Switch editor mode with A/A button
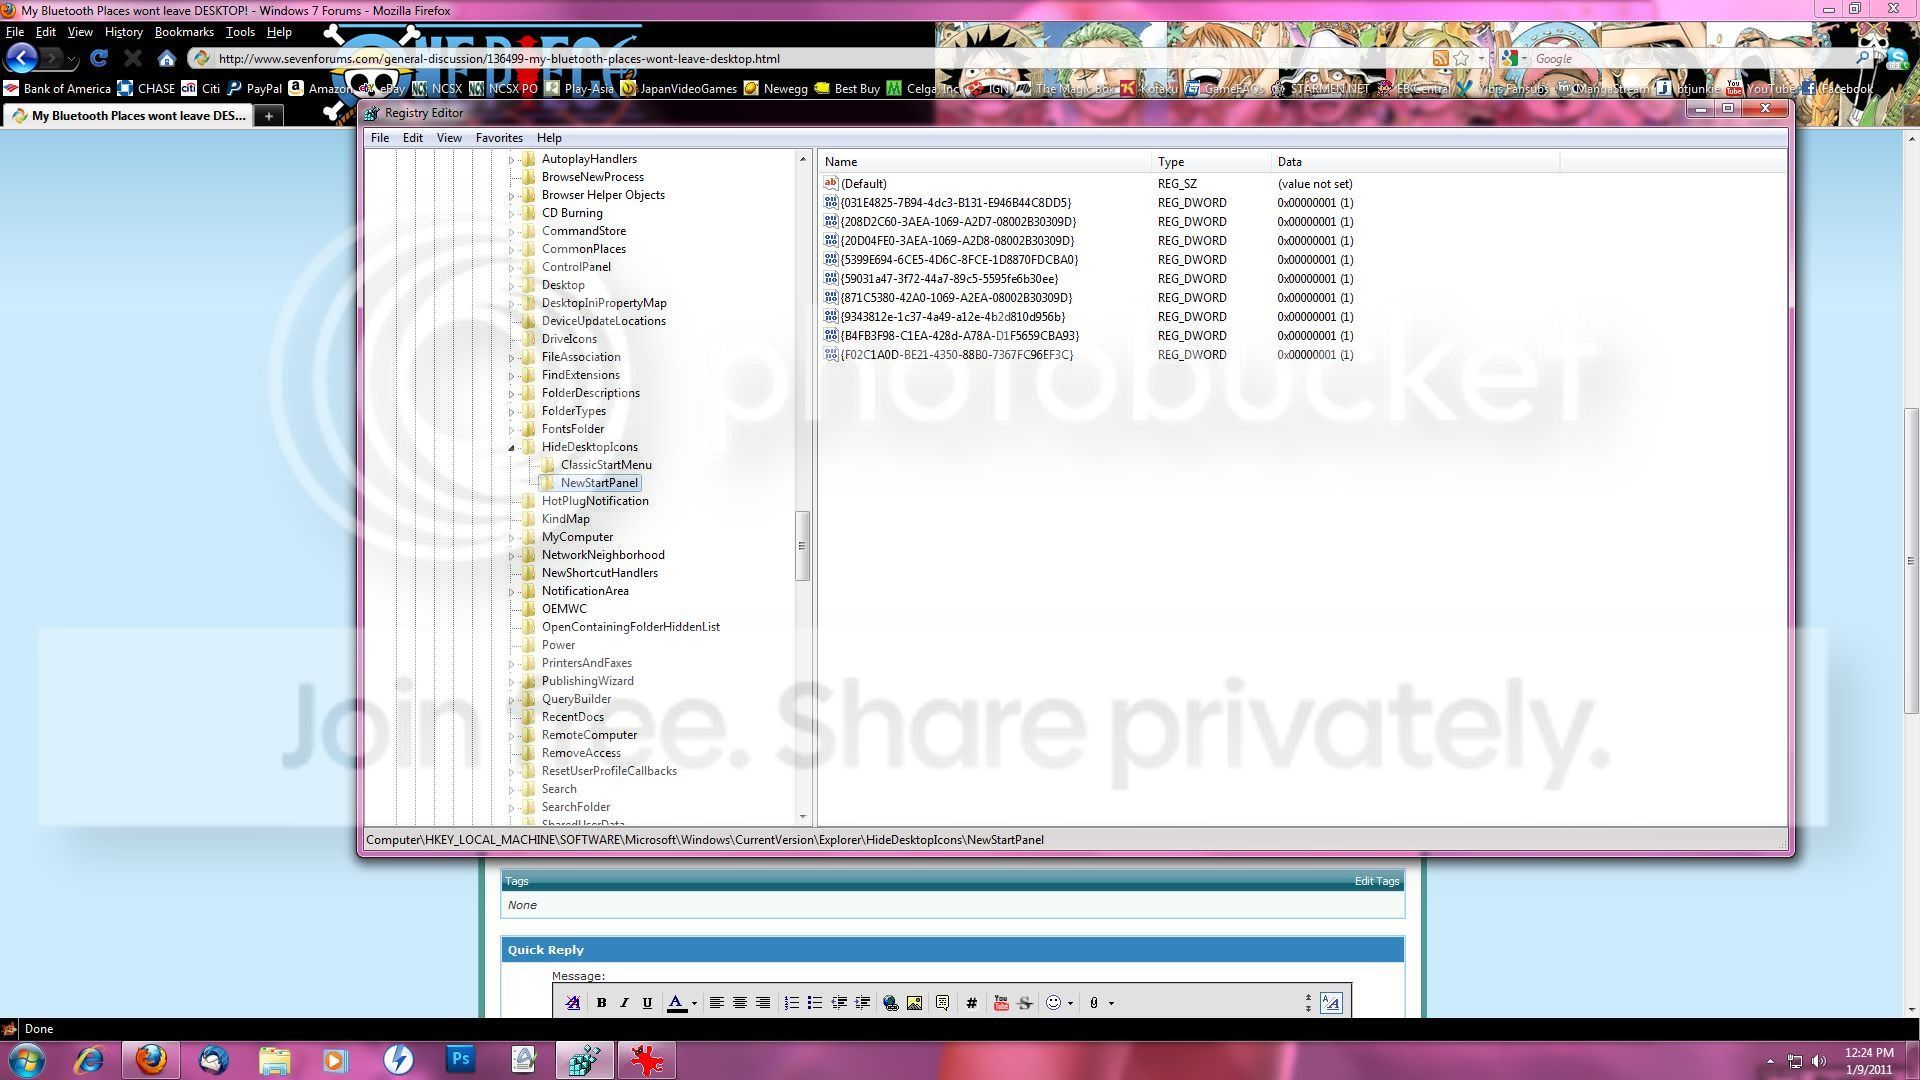1920x1080 pixels. coord(1330,1002)
